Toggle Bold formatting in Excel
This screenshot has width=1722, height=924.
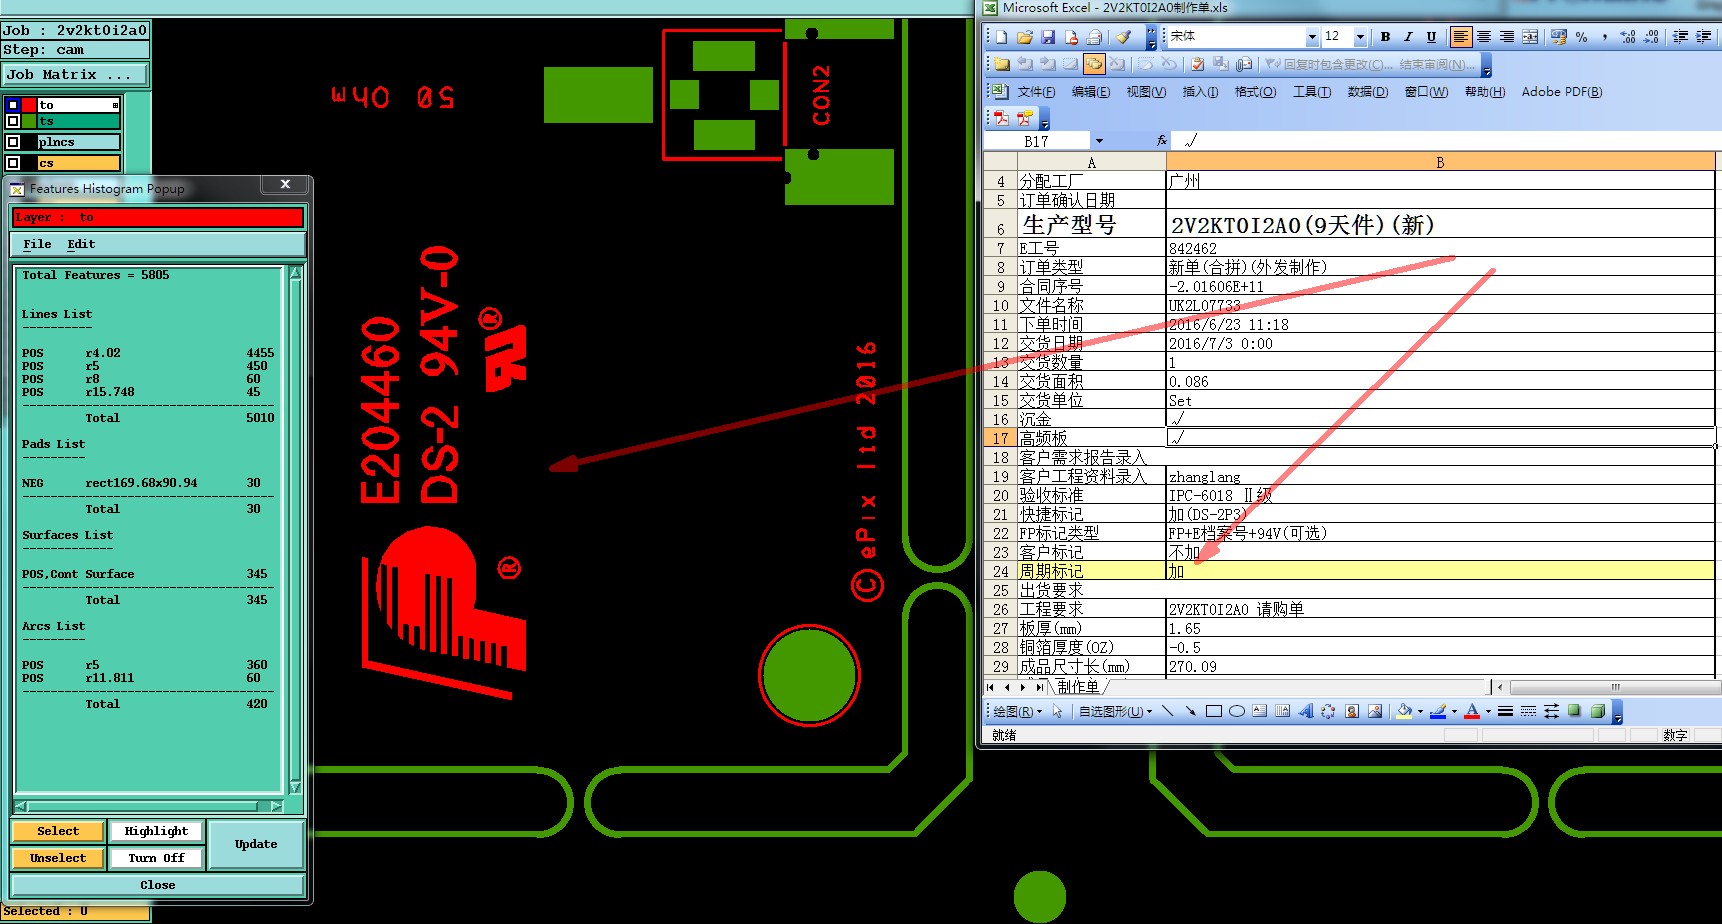pyautogui.click(x=1385, y=37)
